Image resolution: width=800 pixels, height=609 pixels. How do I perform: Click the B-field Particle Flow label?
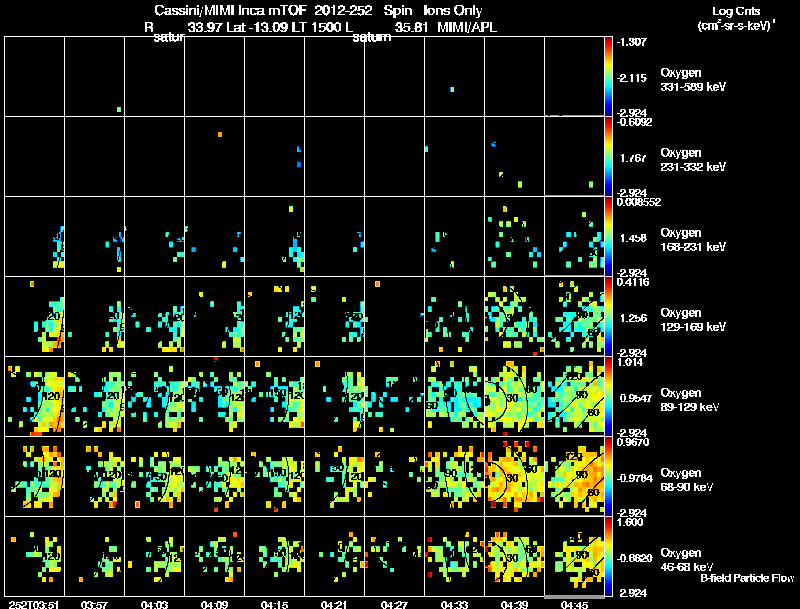(747, 578)
